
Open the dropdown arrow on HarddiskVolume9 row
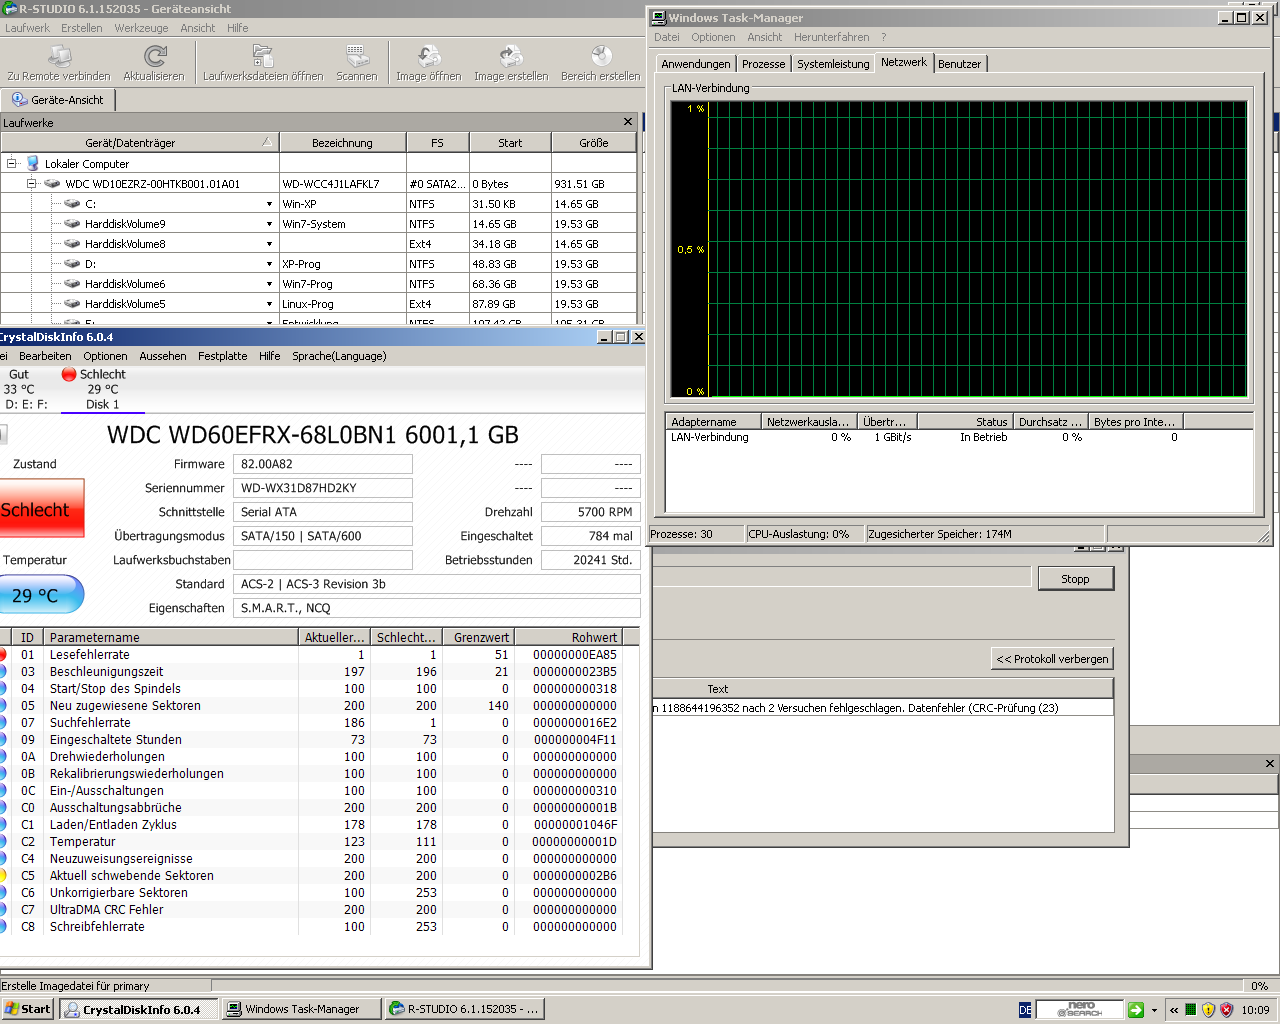(269, 224)
